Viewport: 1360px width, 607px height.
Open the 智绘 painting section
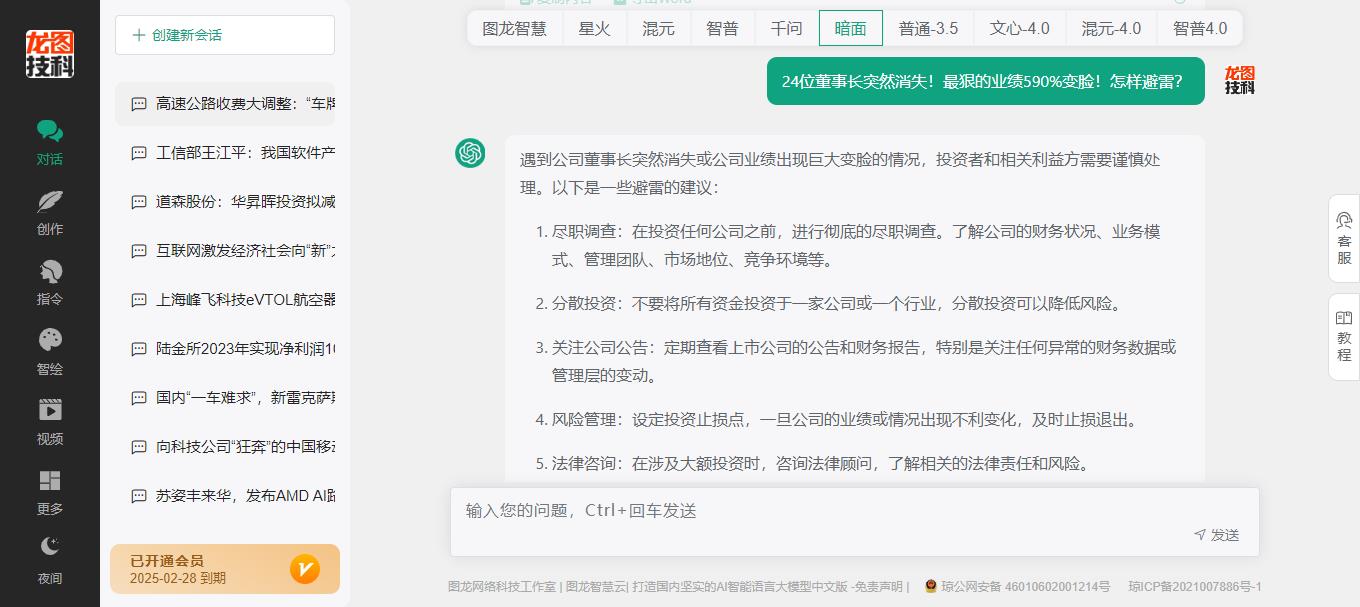[50, 354]
